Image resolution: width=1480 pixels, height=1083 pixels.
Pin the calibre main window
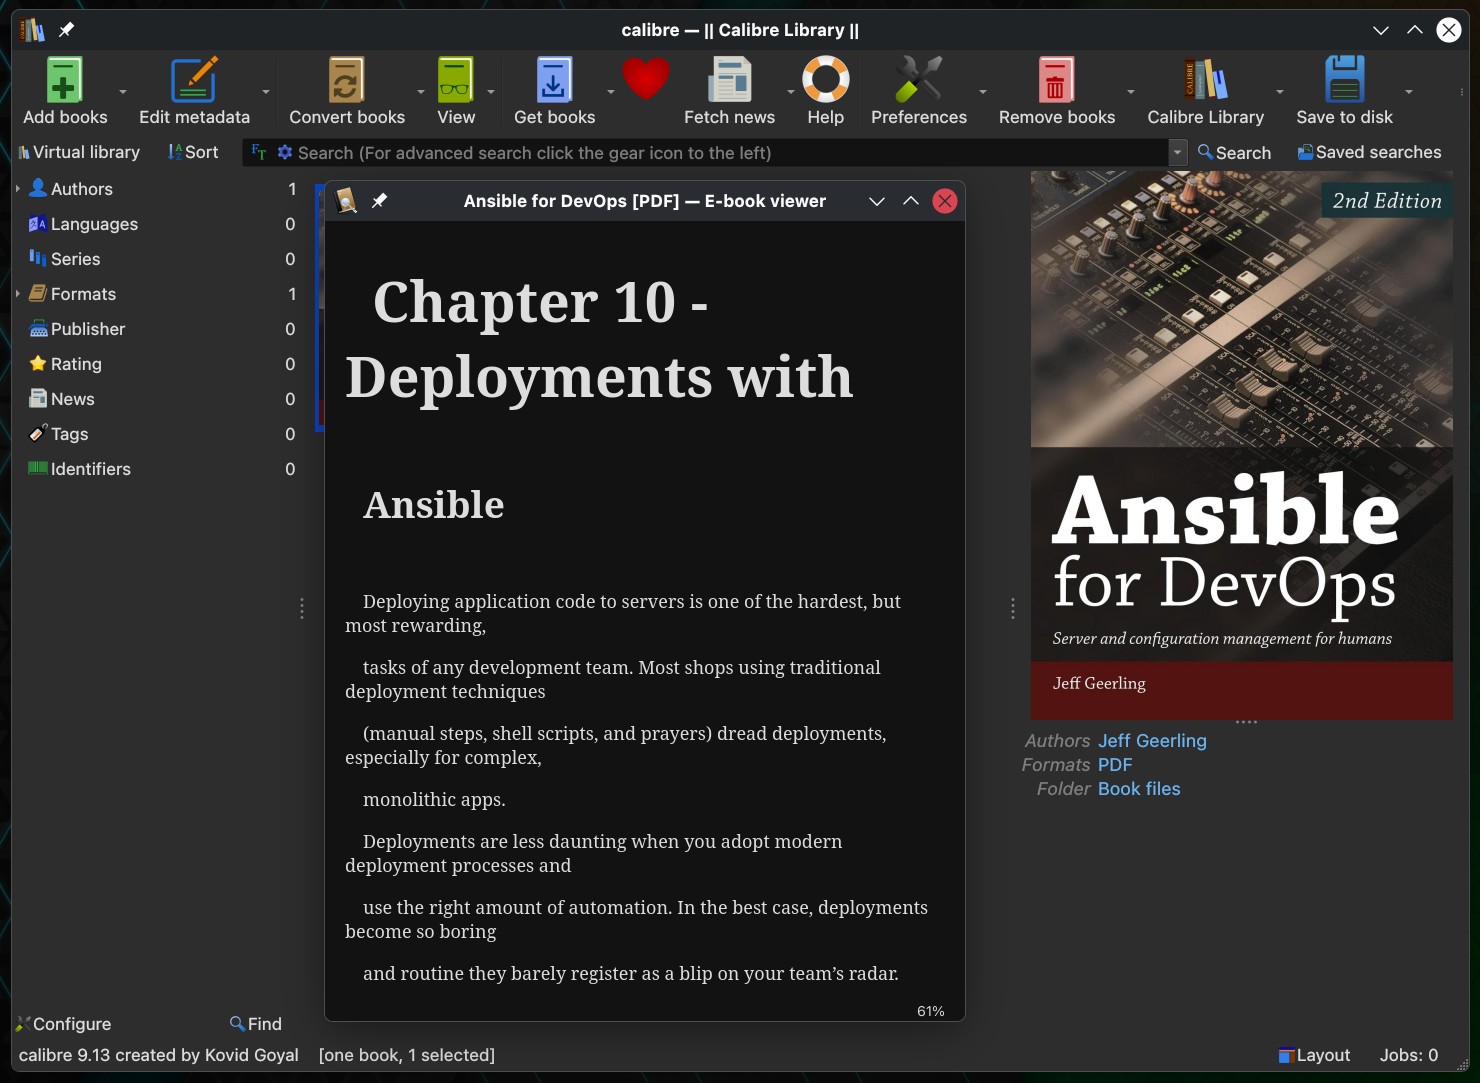point(66,30)
